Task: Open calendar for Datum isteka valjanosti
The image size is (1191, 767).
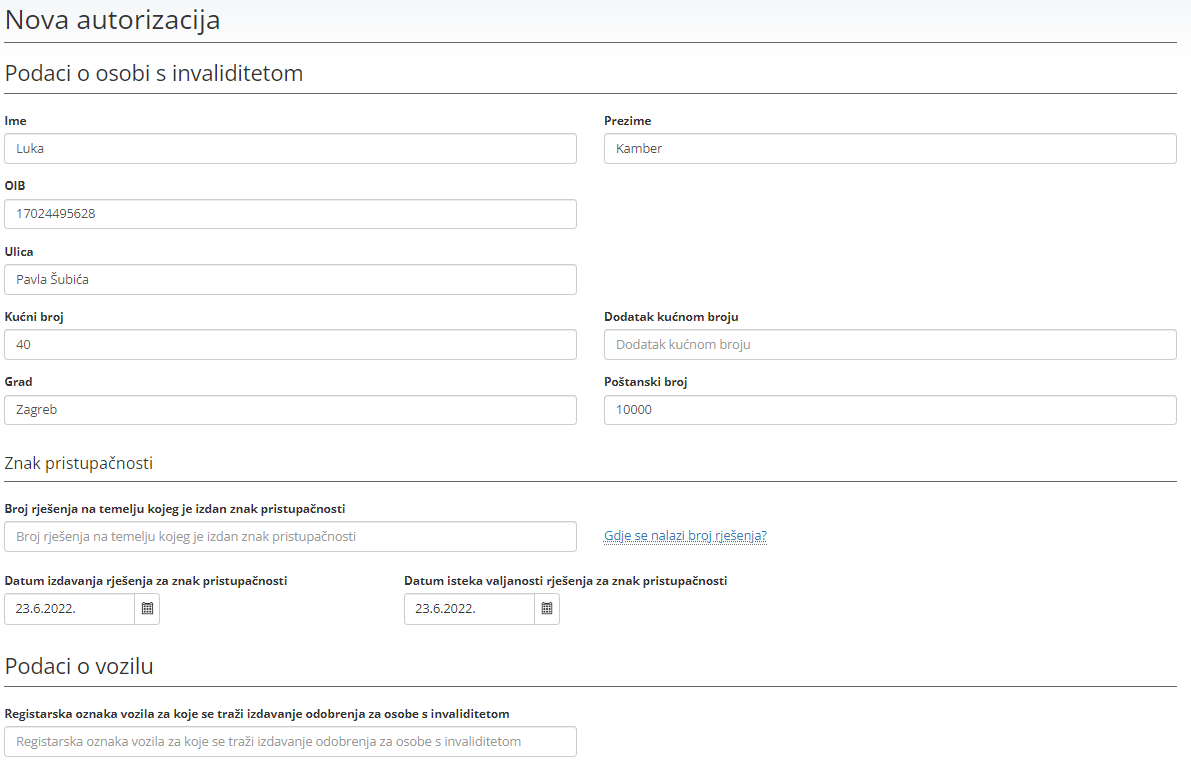Action: click(547, 609)
